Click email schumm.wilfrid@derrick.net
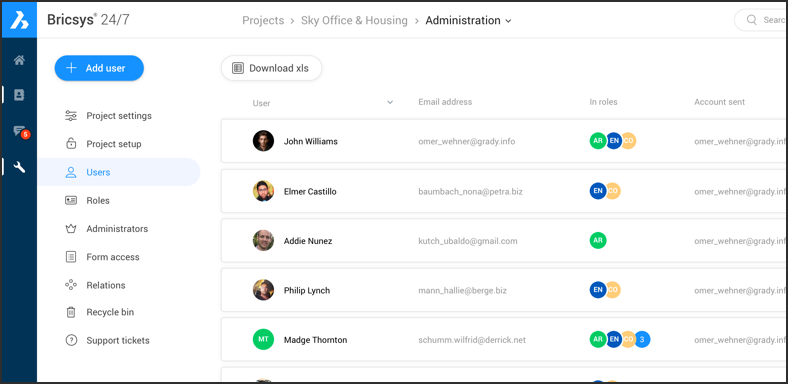Screen dimensions: 788x384 coord(472,340)
